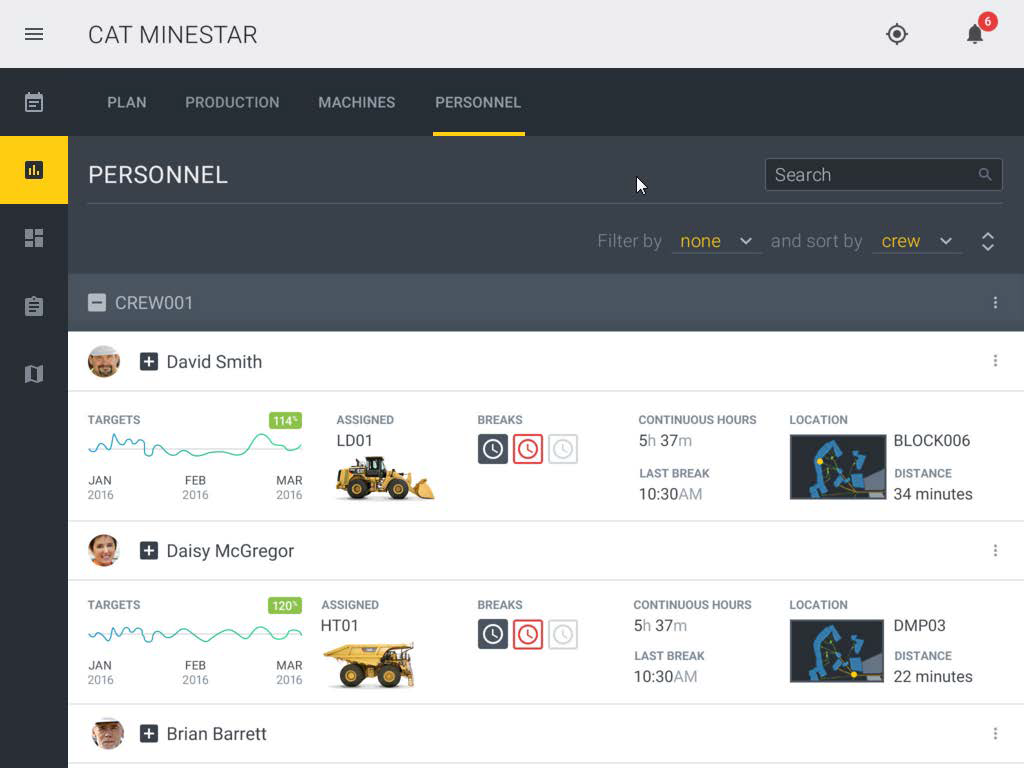Image resolution: width=1024 pixels, height=768 pixels.
Task: Open the calendar icon in sidebar
Action: [34, 102]
